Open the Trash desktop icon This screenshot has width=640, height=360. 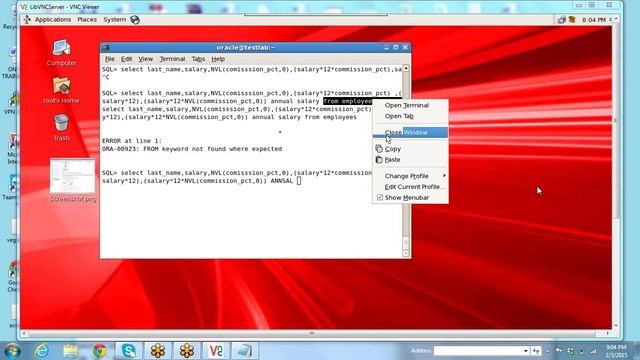61,128
